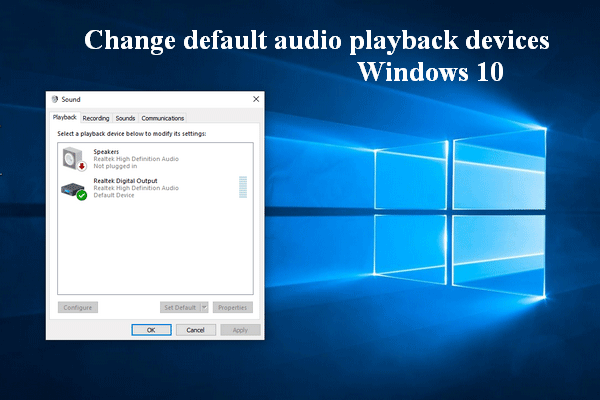This screenshot has width=600, height=400.
Task: Select the Speakers device icon
Action: tap(72, 156)
